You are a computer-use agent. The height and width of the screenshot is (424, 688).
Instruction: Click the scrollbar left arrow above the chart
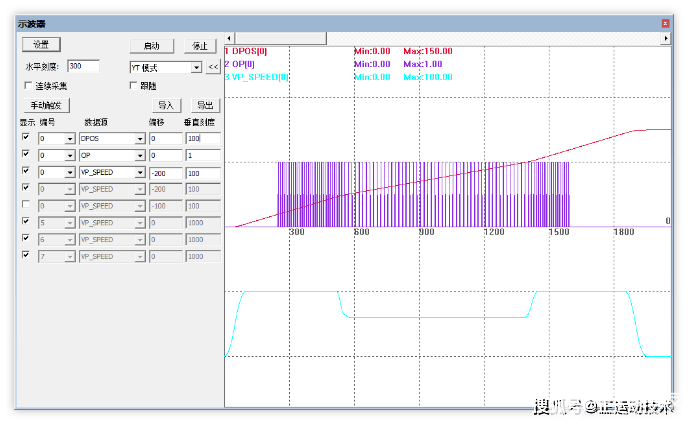pos(229,37)
